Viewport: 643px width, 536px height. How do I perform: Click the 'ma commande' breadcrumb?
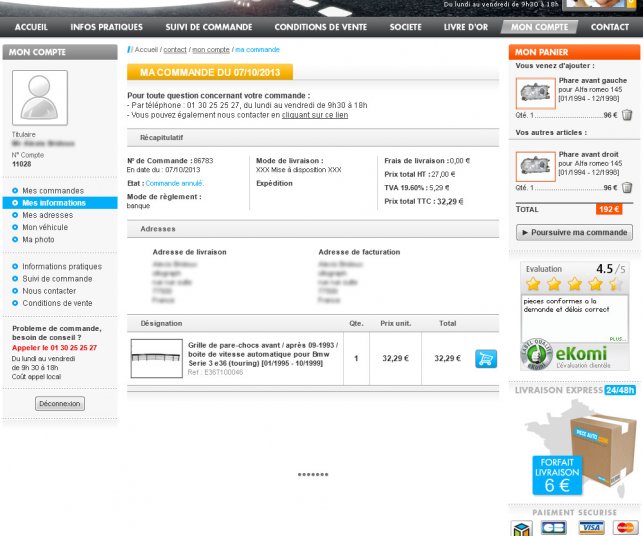click(258, 50)
